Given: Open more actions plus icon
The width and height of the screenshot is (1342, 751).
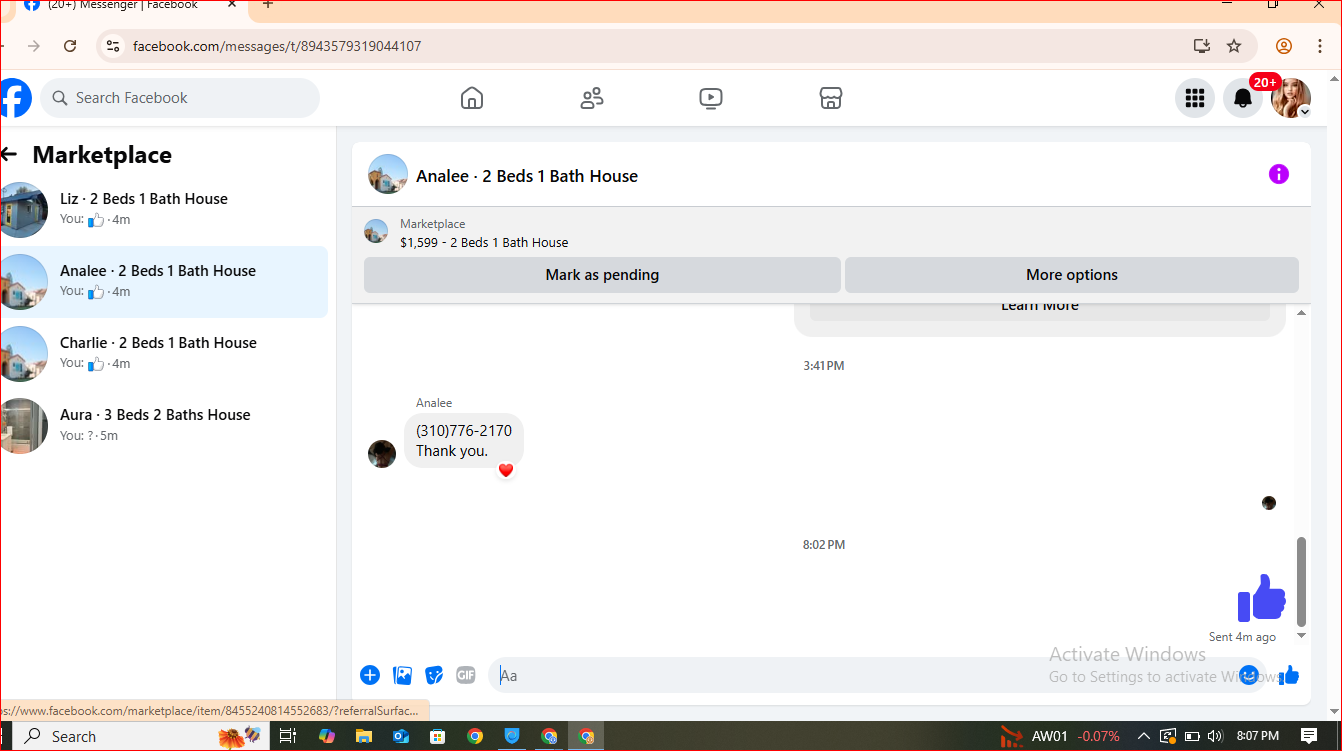Looking at the screenshot, I should [370, 675].
